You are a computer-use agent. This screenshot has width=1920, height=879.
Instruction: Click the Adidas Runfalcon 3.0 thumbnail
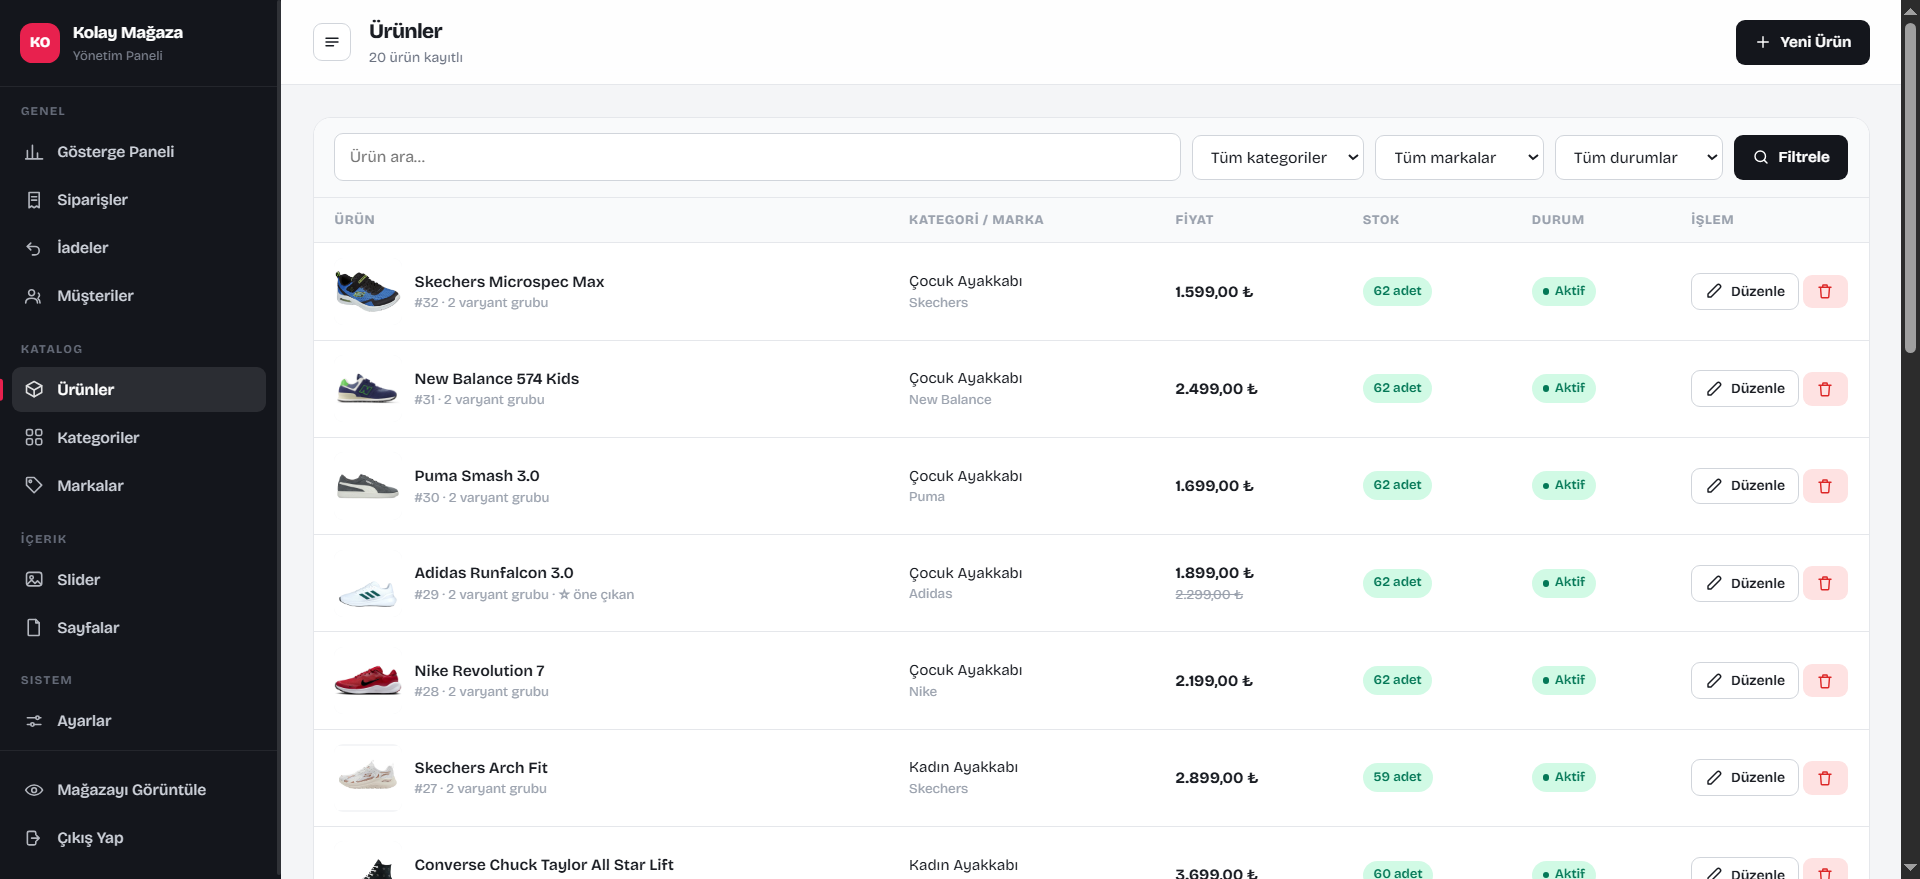pyautogui.click(x=367, y=584)
